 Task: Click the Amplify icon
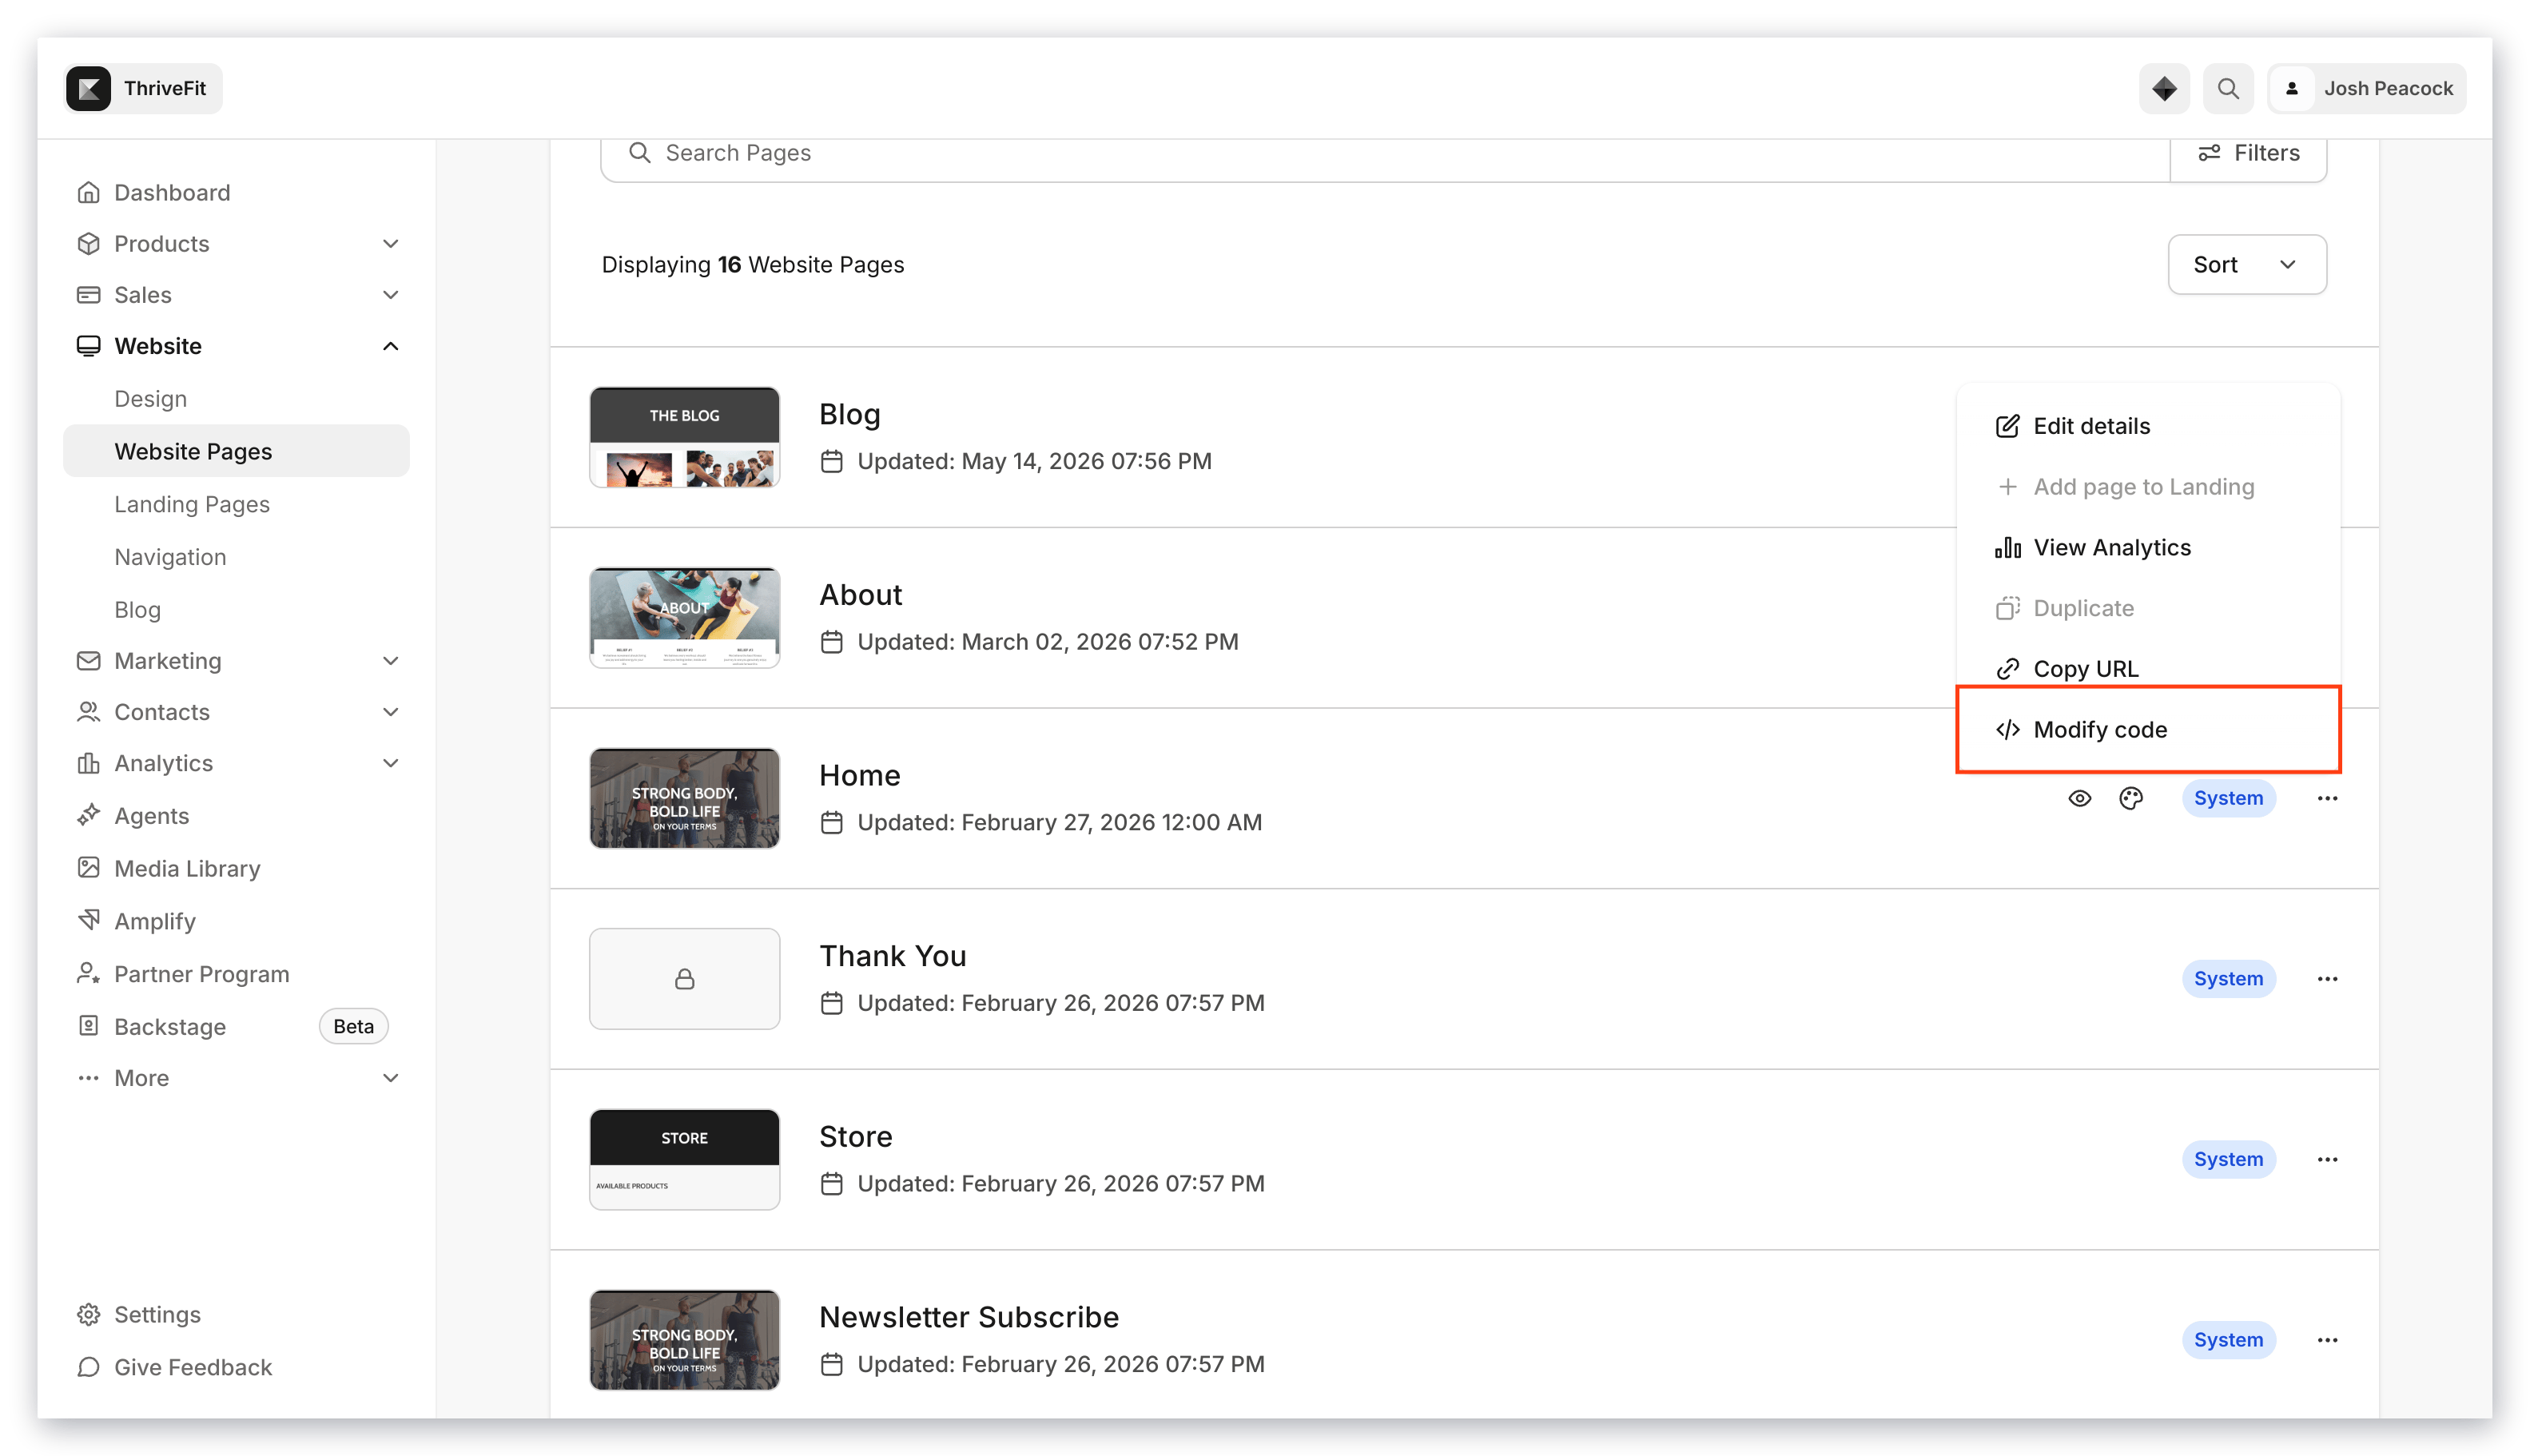(88, 920)
